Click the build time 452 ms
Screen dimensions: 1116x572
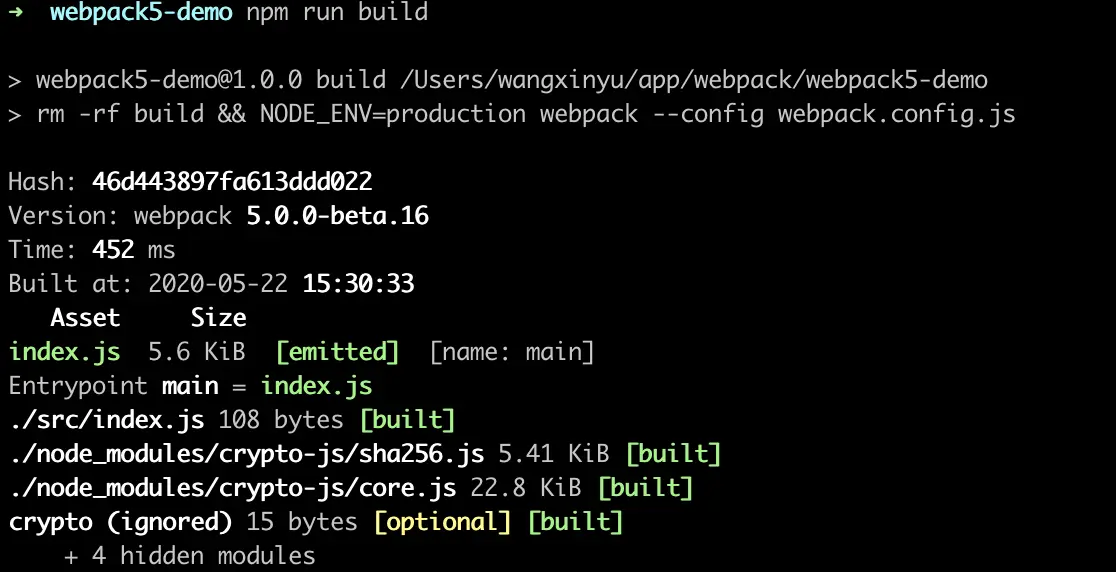(134, 250)
